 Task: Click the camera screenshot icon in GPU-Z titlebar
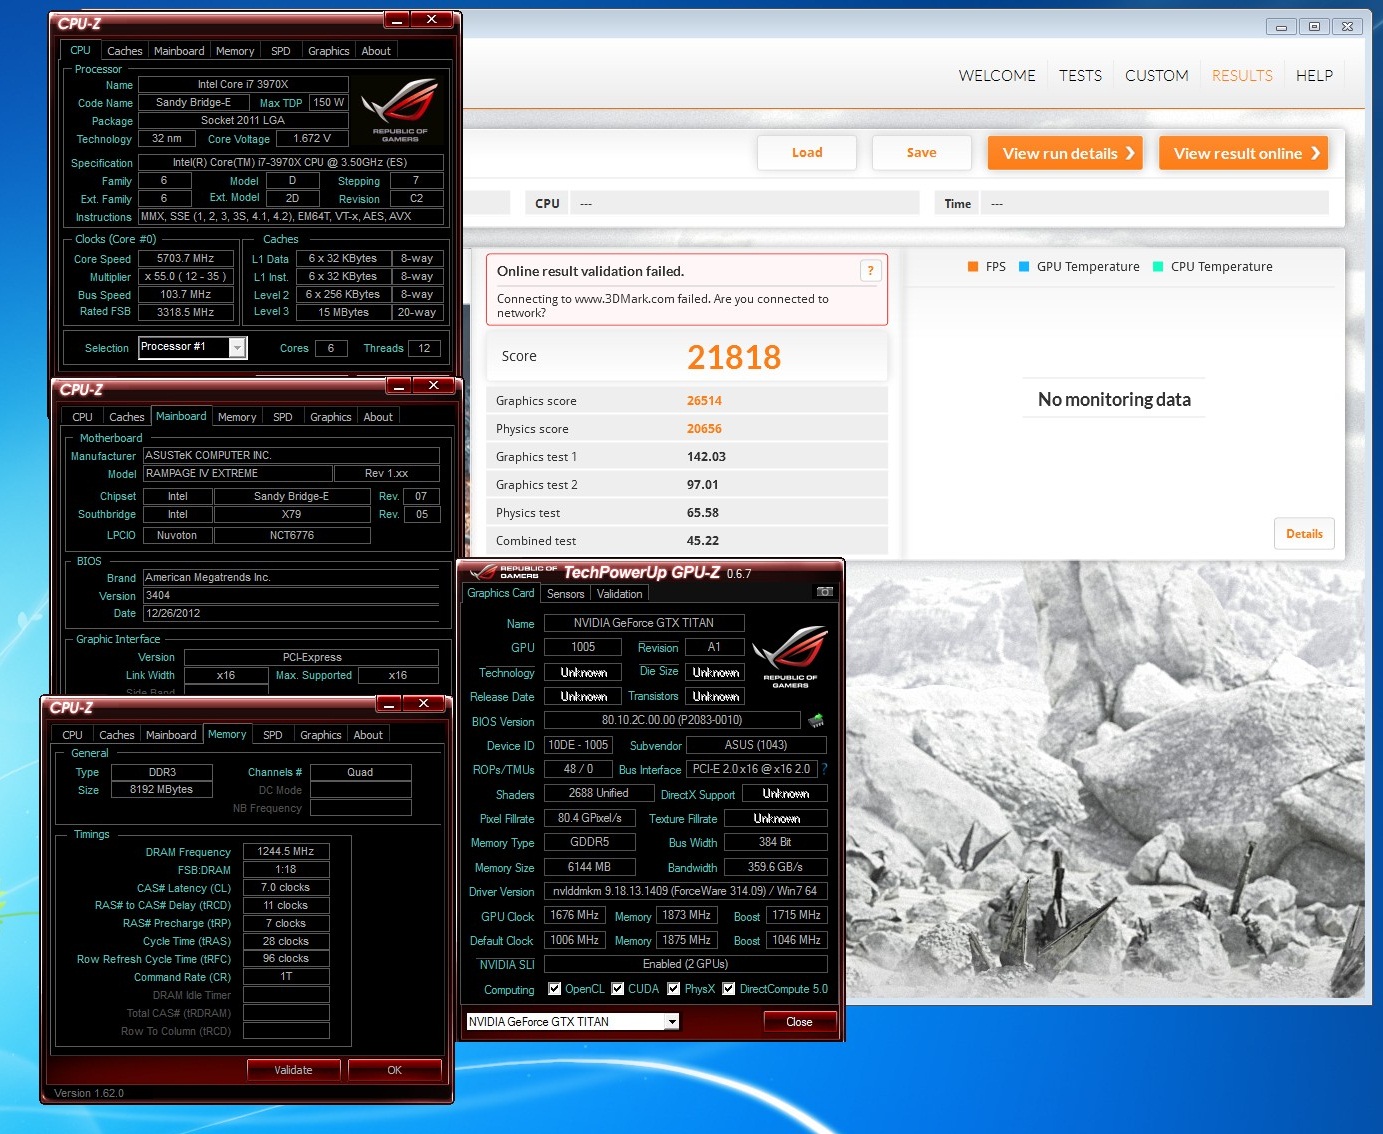(824, 592)
